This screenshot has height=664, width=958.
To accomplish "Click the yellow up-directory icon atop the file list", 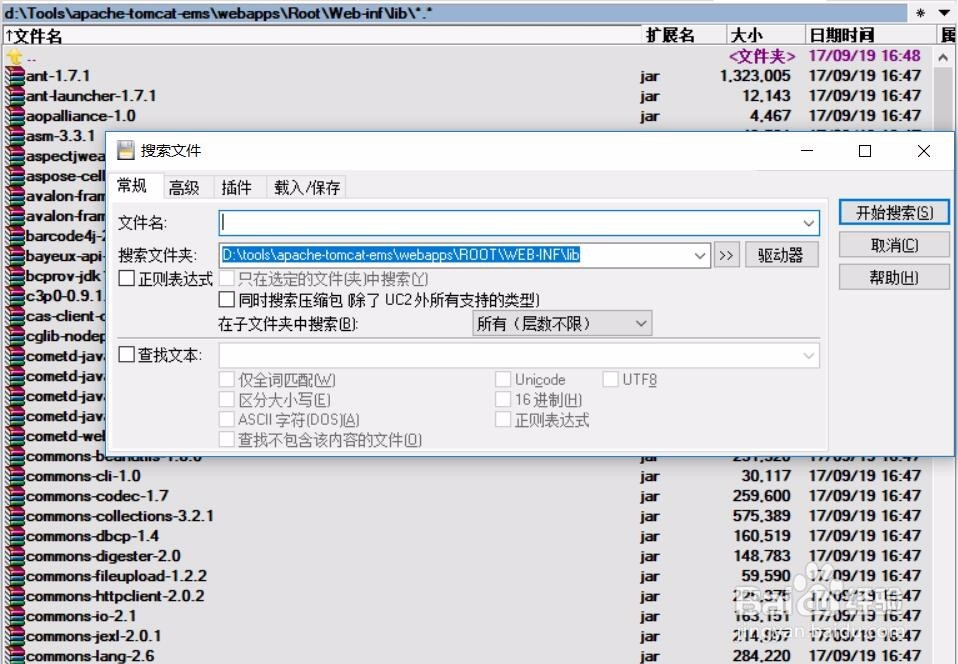I will [x=12, y=57].
